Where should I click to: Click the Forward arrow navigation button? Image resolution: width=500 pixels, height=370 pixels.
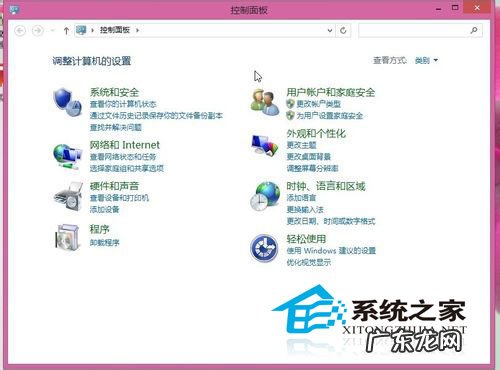coord(38,31)
